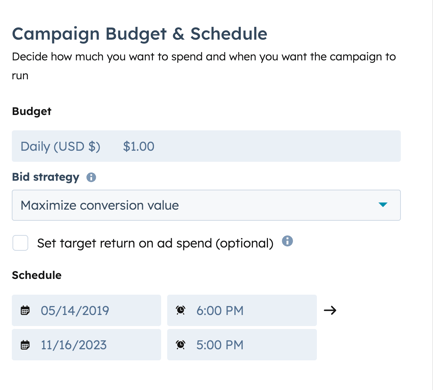Select the Daily (USD $) budget type
This screenshot has width=433, height=390.
click(x=60, y=147)
